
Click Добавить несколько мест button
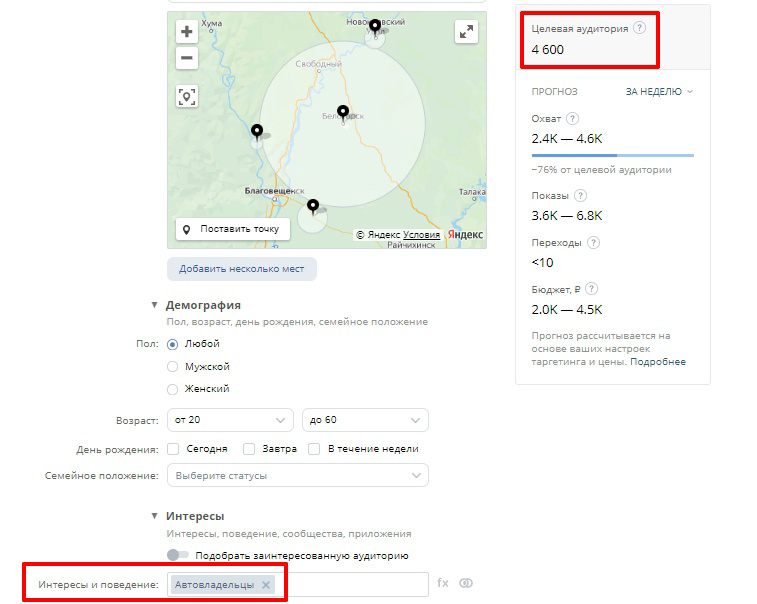point(242,269)
